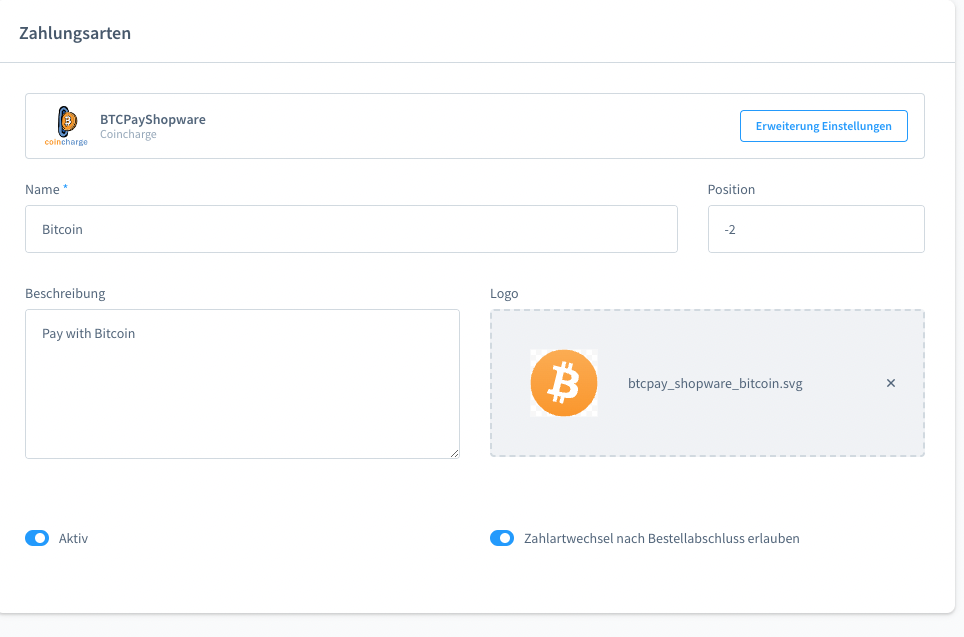964x637 pixels.
Task: Open Erweiterung Einstellungen
Action: pyautogui.click(x=823, y=126)
